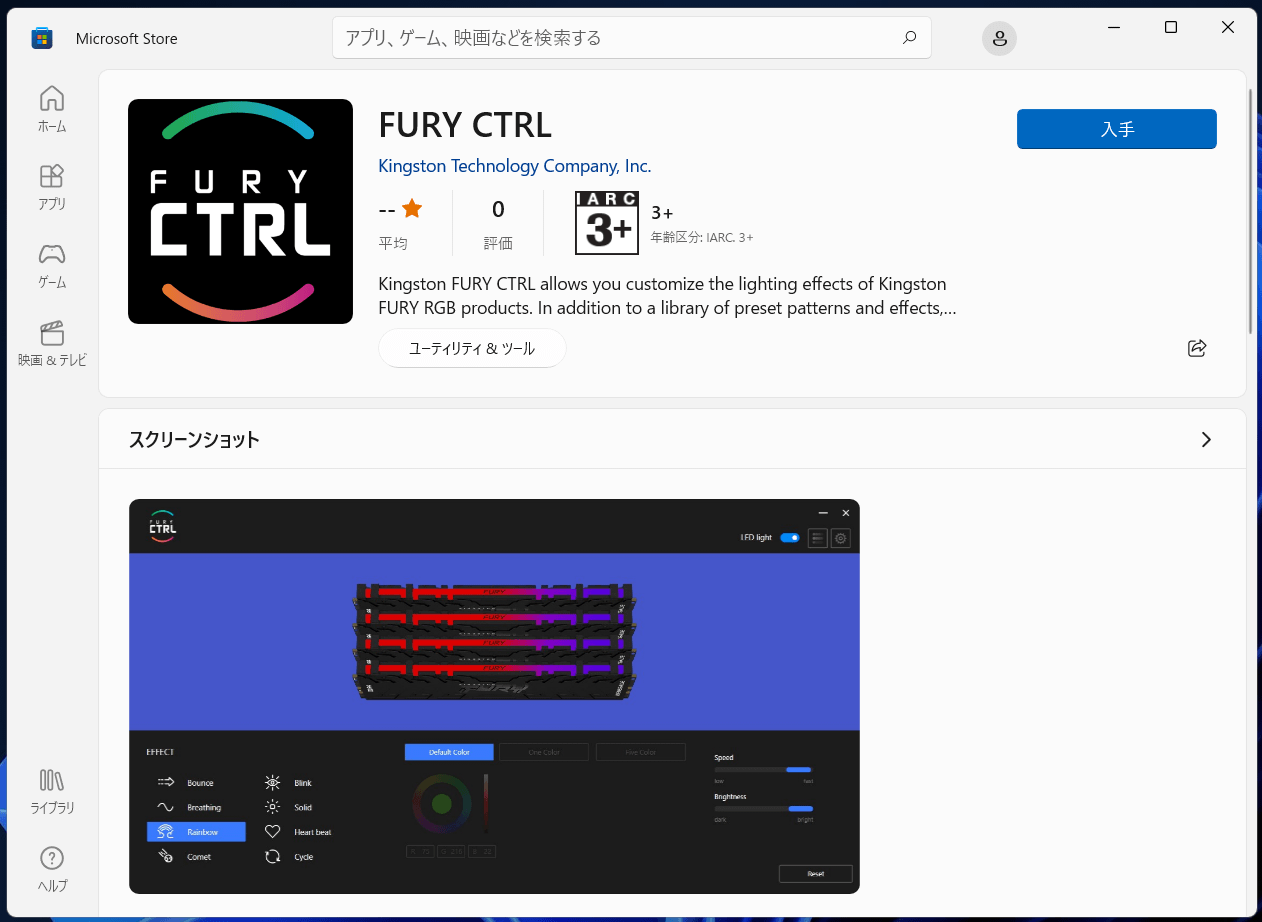The width and height of the screenshot is (1262, 922).
Task: Click the orange rating star
Action: click(412, 208)
